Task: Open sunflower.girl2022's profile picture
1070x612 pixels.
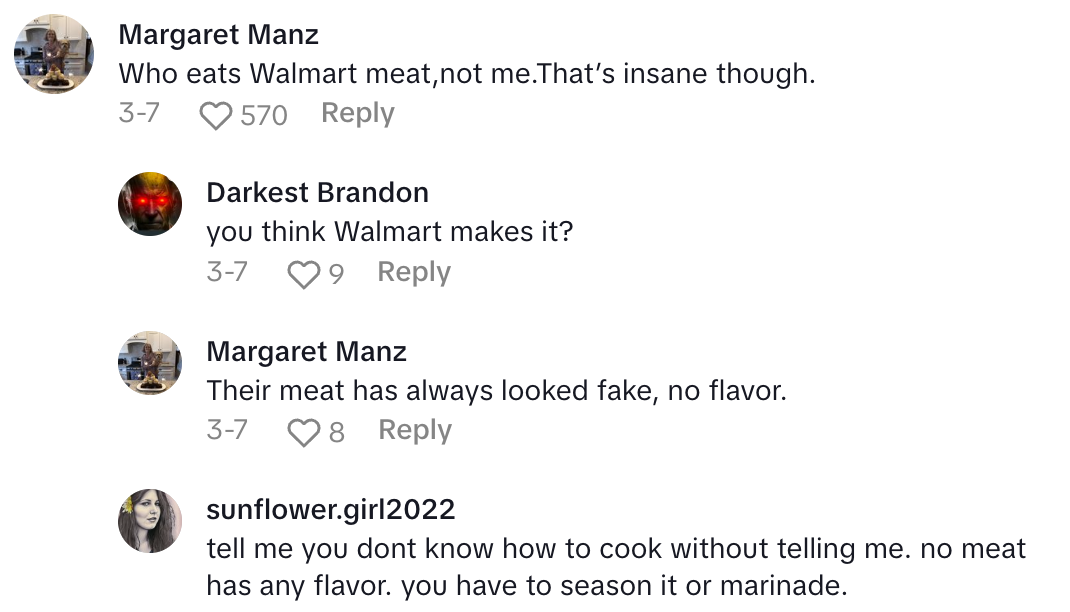Action: (150, 521)
